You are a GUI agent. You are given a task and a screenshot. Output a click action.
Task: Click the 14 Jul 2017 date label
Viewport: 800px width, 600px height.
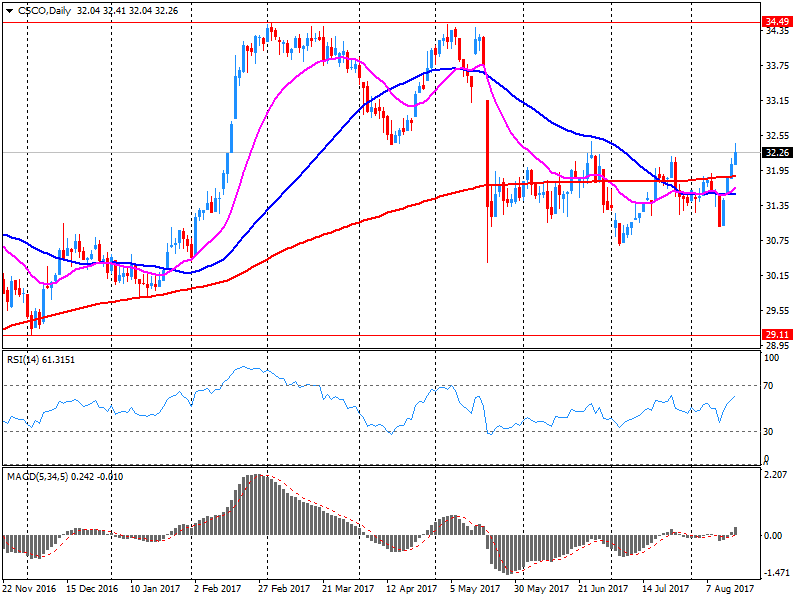click(665, 589)
